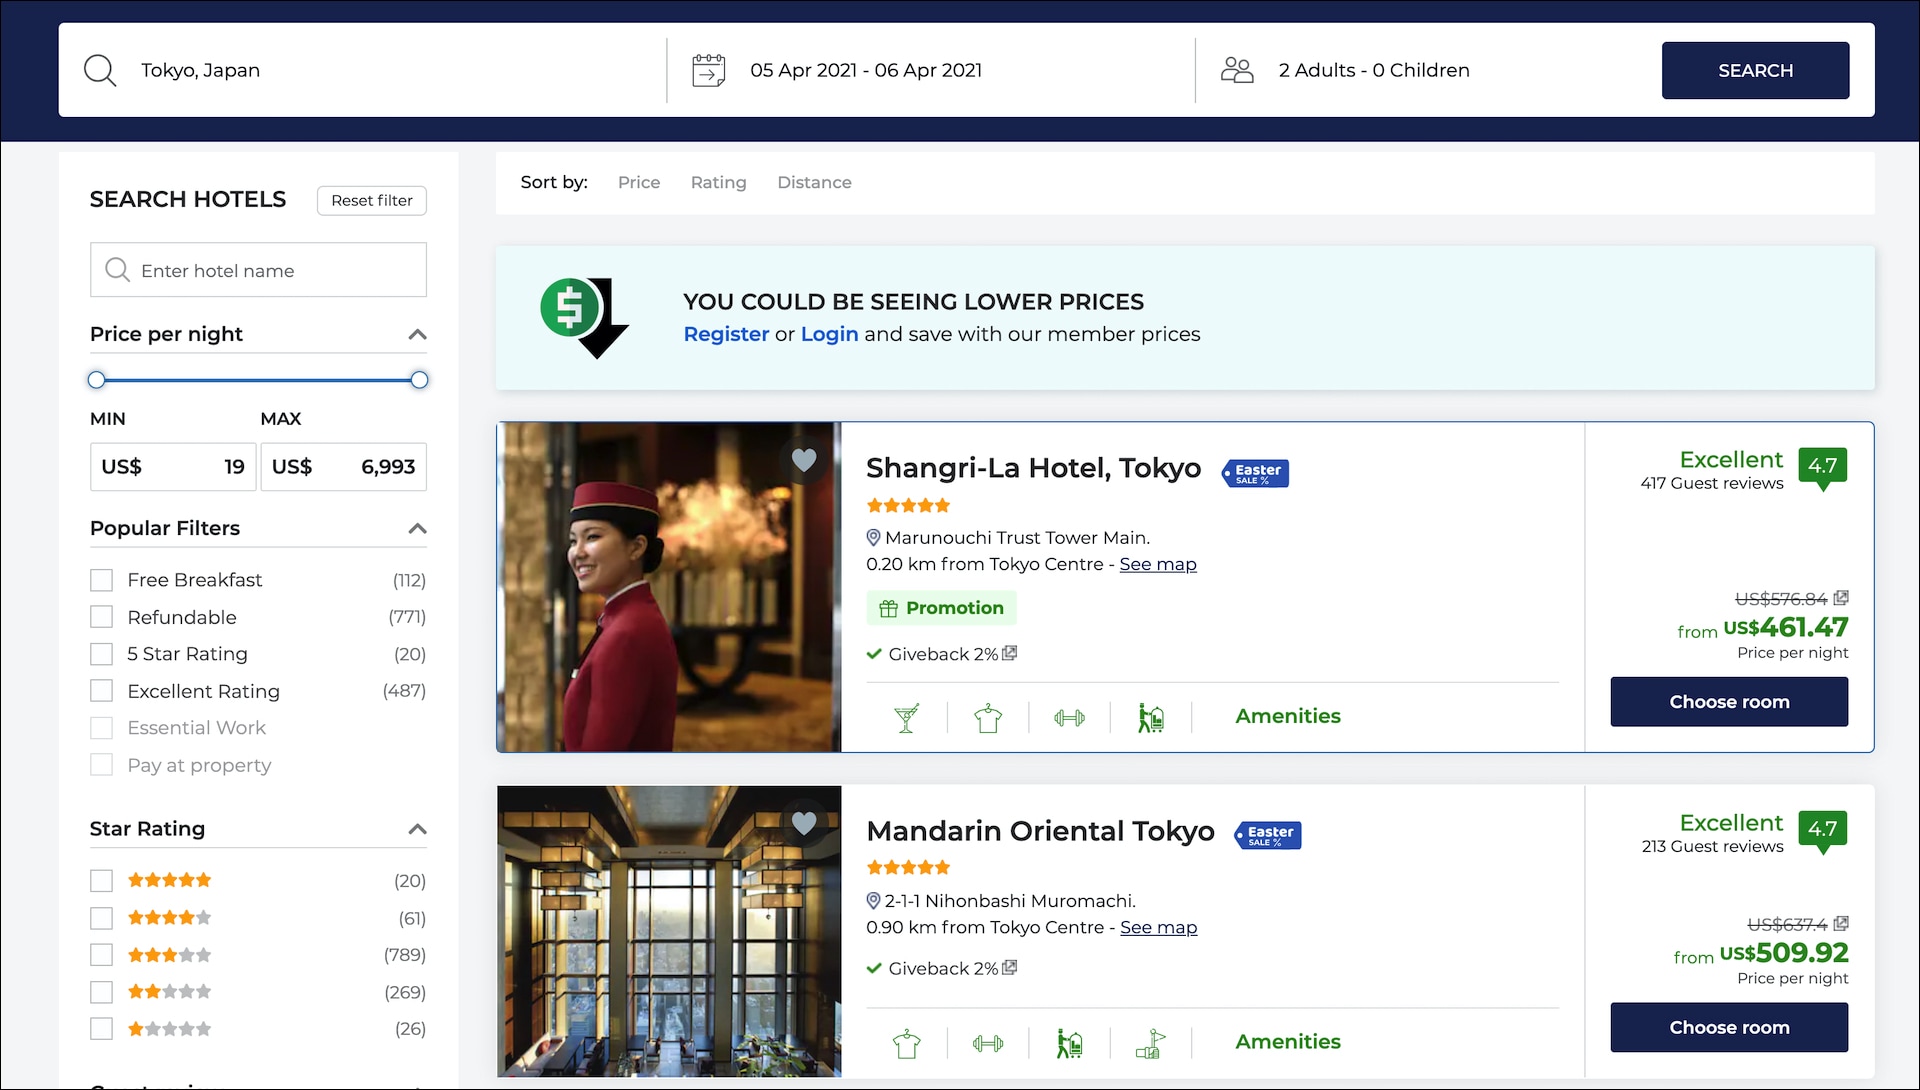This screenshot has width=1920, height=1090.
Task: Collapse the Popular Filters section
Action: [x=418, y=528]
